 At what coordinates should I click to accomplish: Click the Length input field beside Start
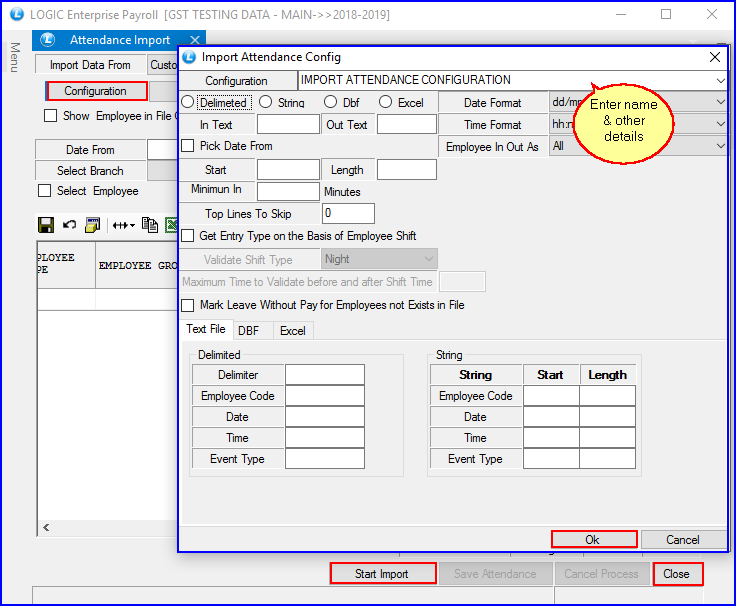pyautogui.click(x=406, y=169)
